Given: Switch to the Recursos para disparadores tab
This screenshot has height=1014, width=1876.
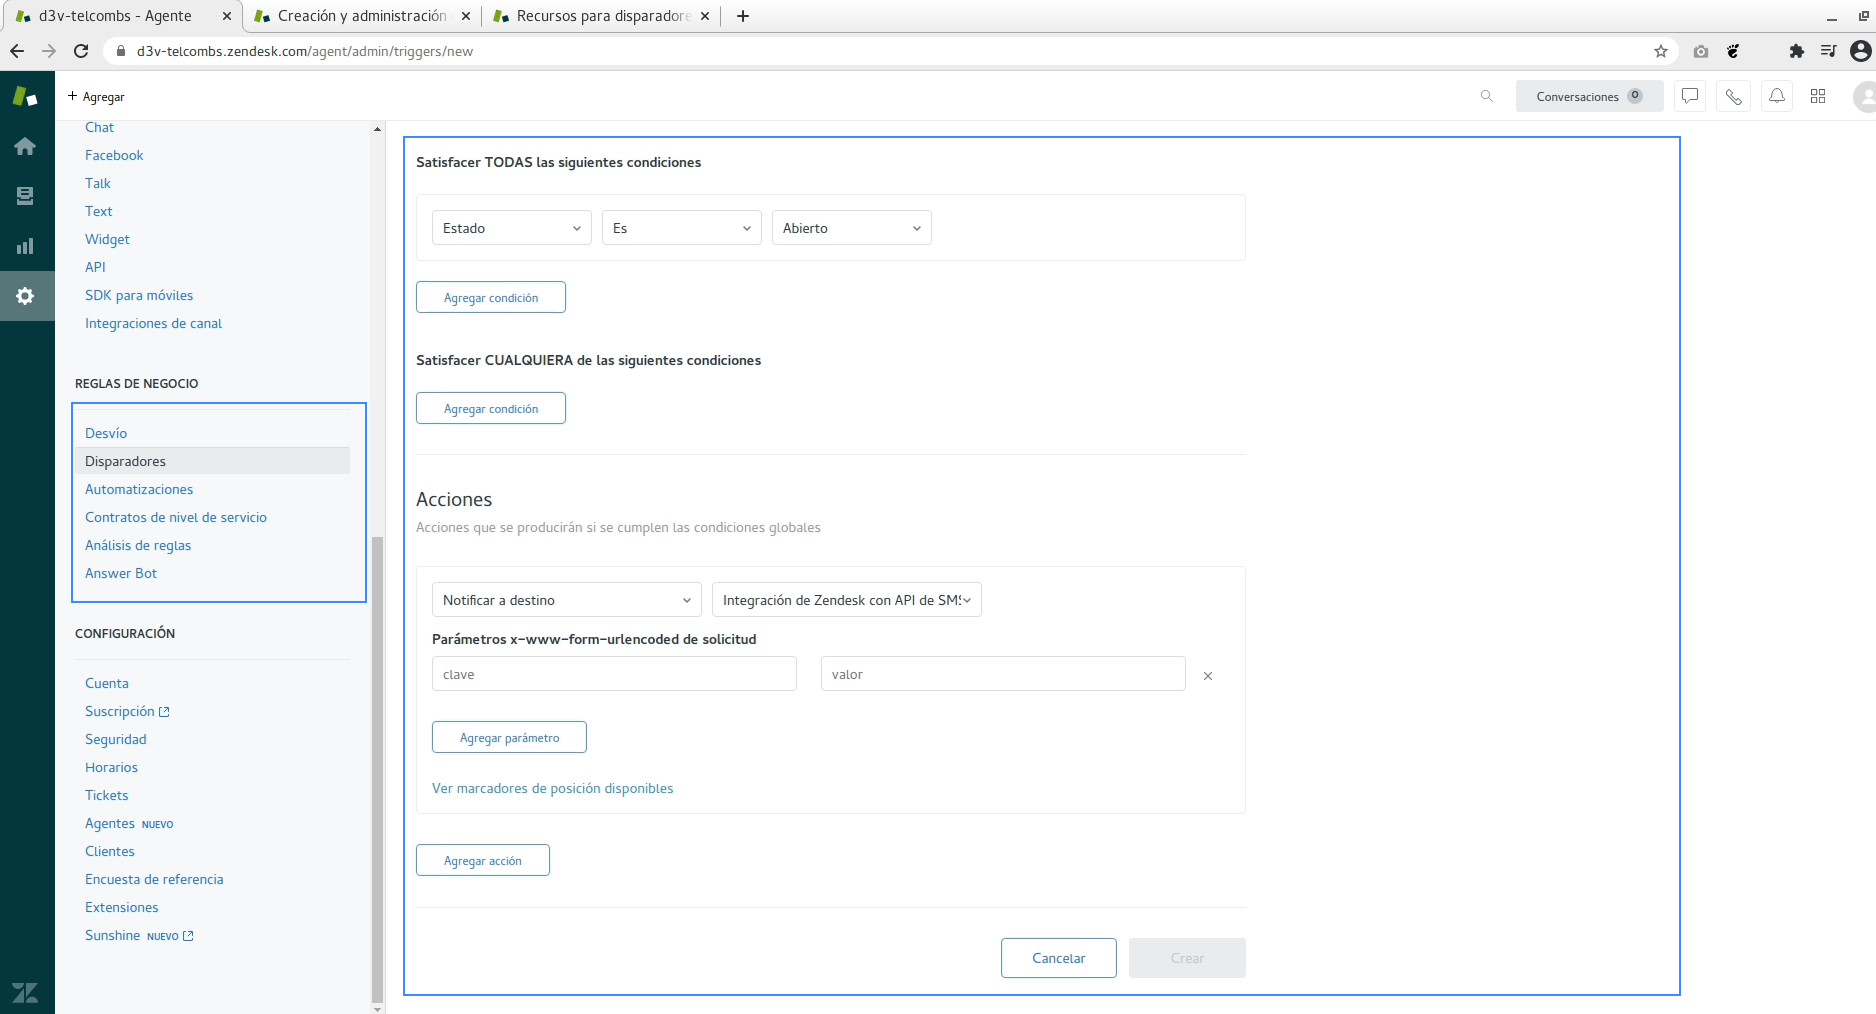Looking at the screenshot, I should click(602, 16).
